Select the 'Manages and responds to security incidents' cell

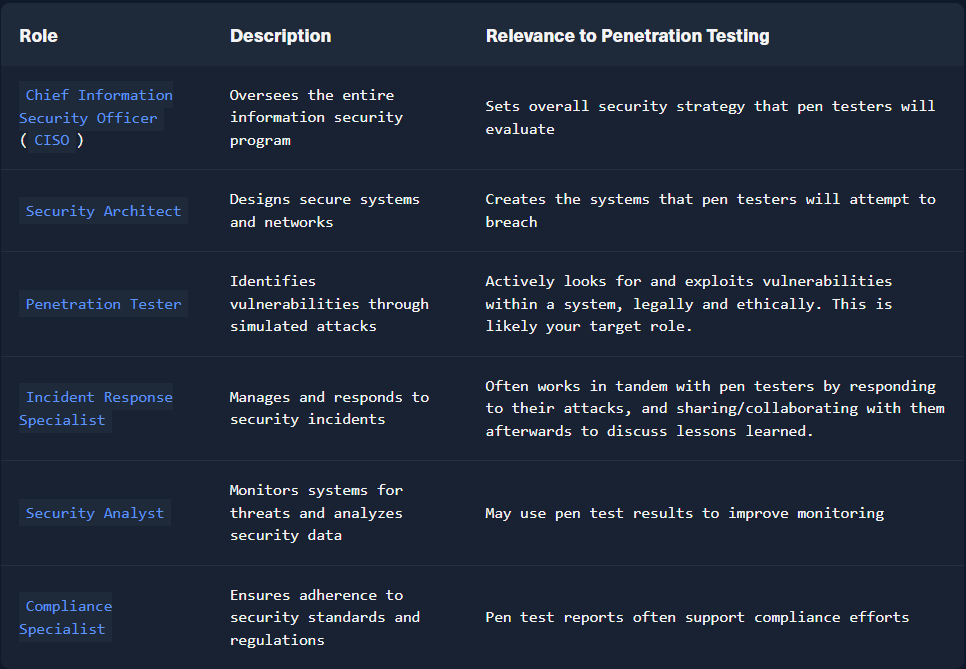tap(329, 408)
